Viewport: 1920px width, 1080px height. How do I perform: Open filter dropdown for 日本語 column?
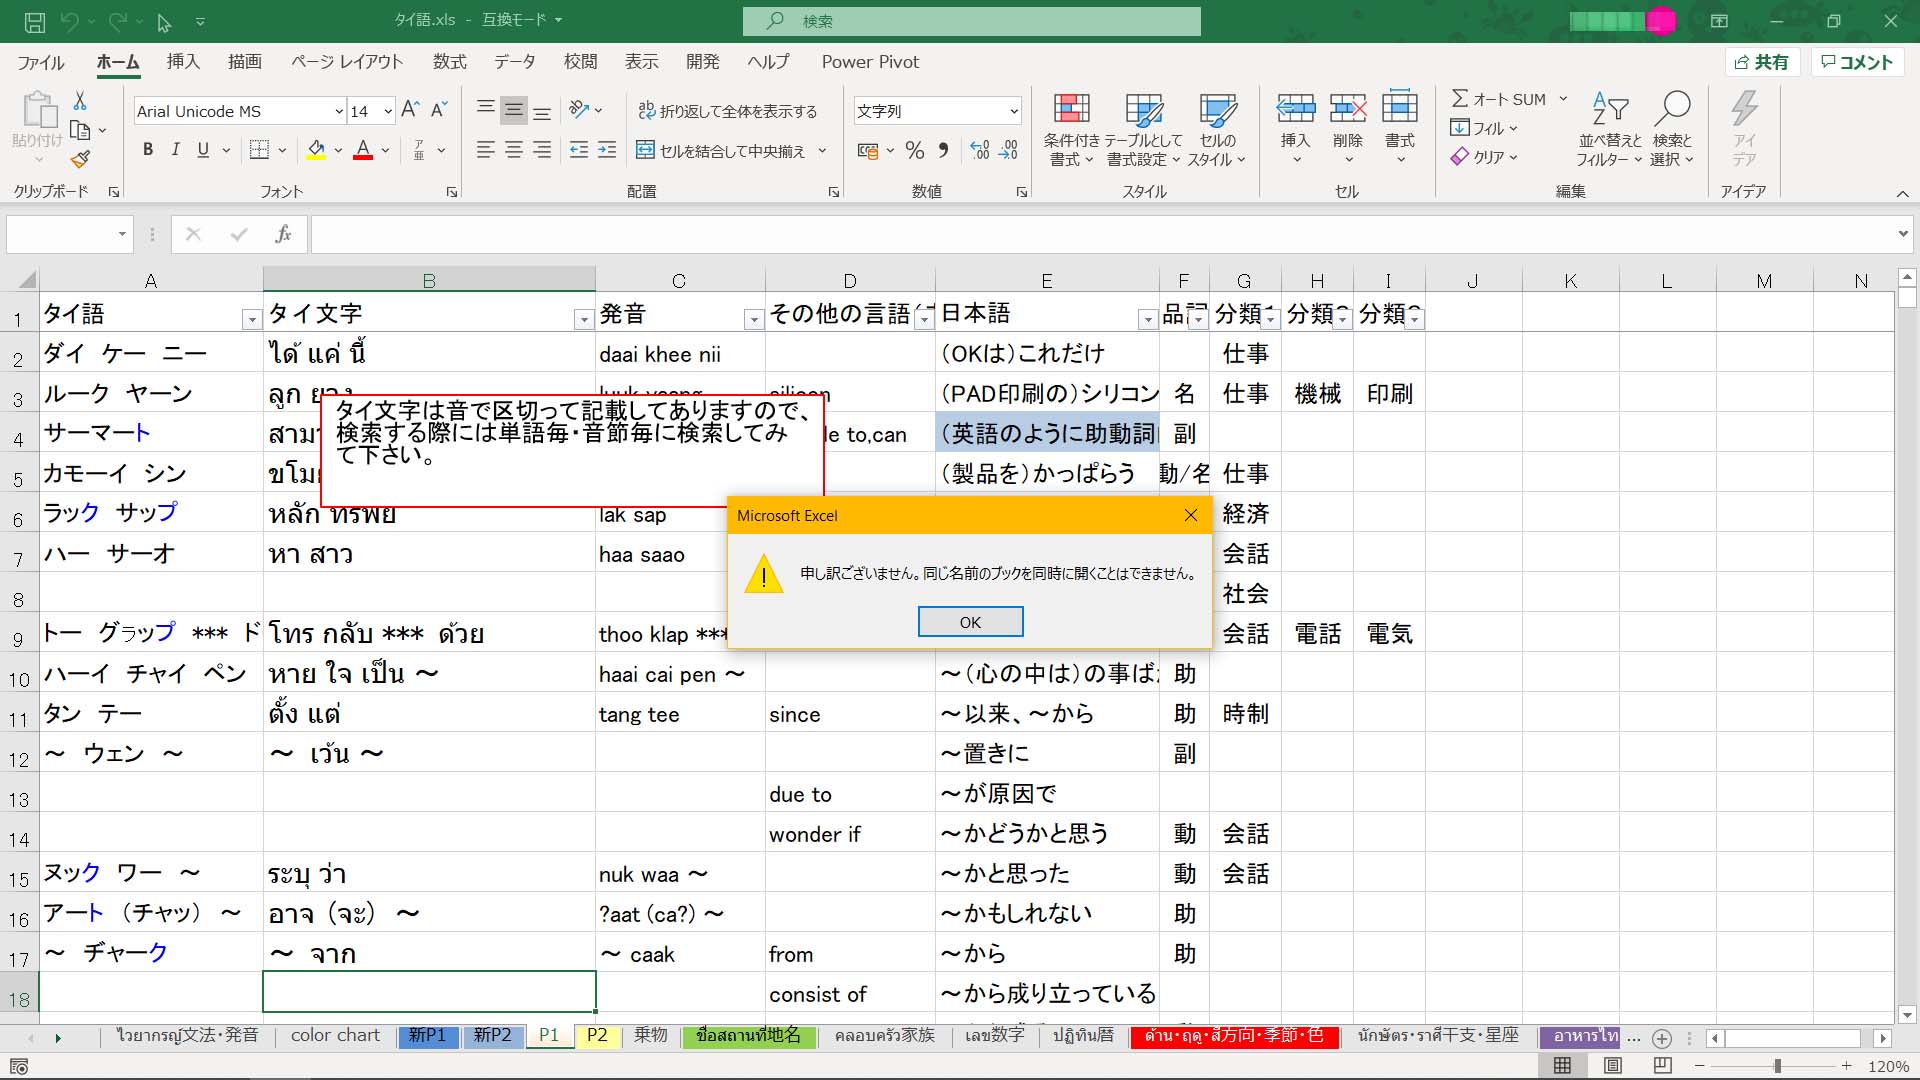point(1147,319)
